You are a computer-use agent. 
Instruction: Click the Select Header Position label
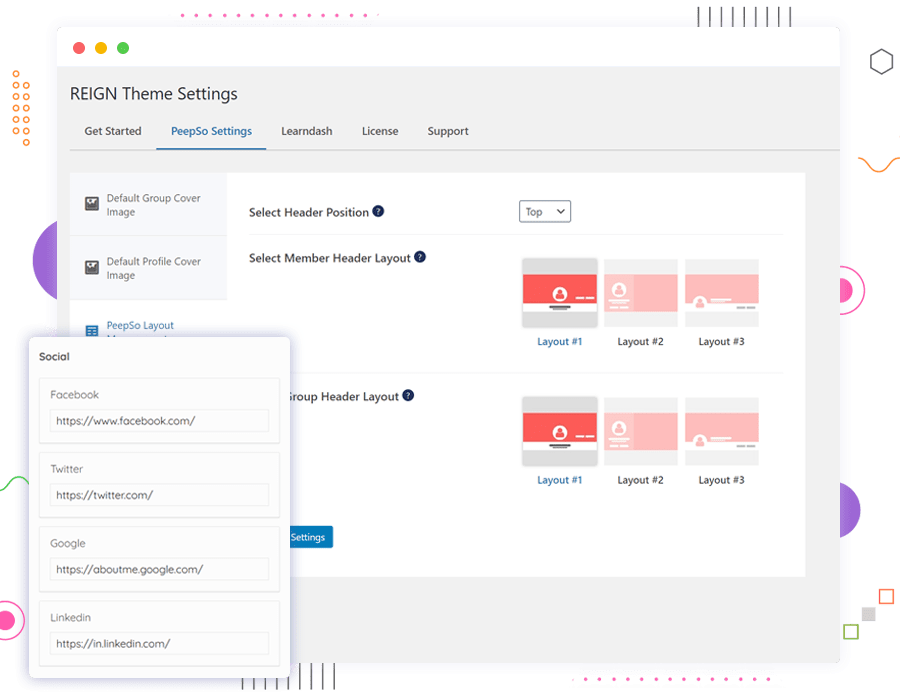click(309, 212)
